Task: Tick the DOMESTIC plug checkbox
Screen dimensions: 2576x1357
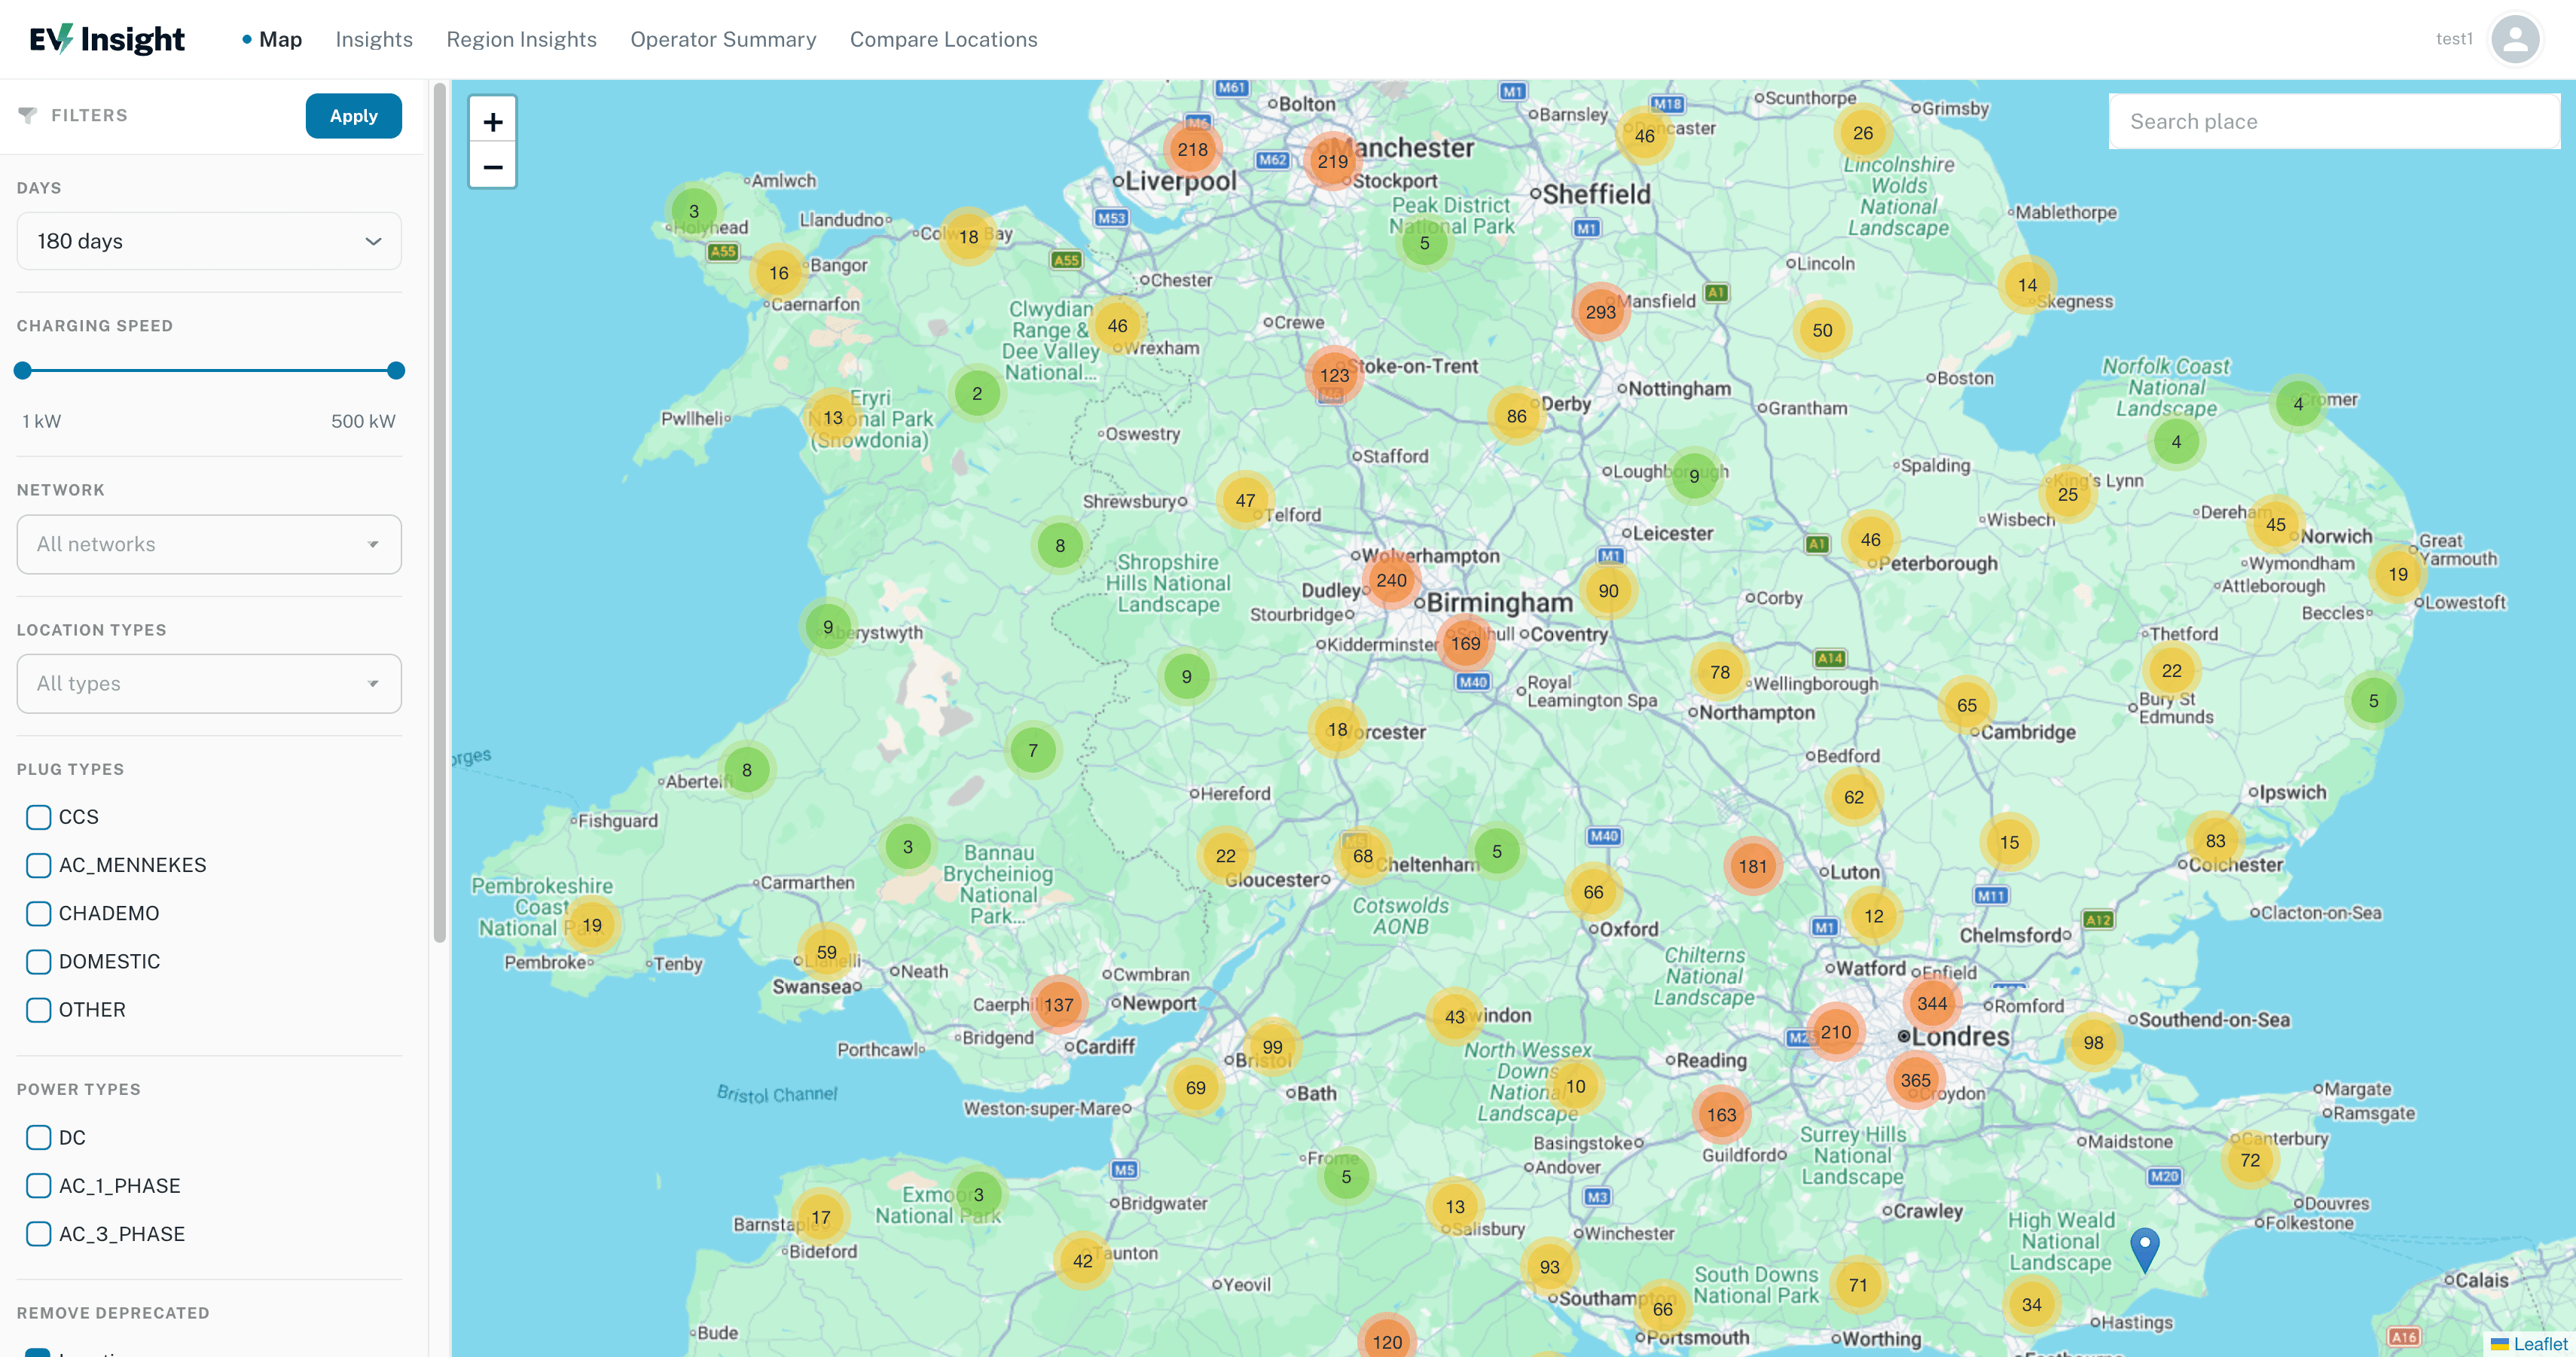Action: (x=38, y=961)
